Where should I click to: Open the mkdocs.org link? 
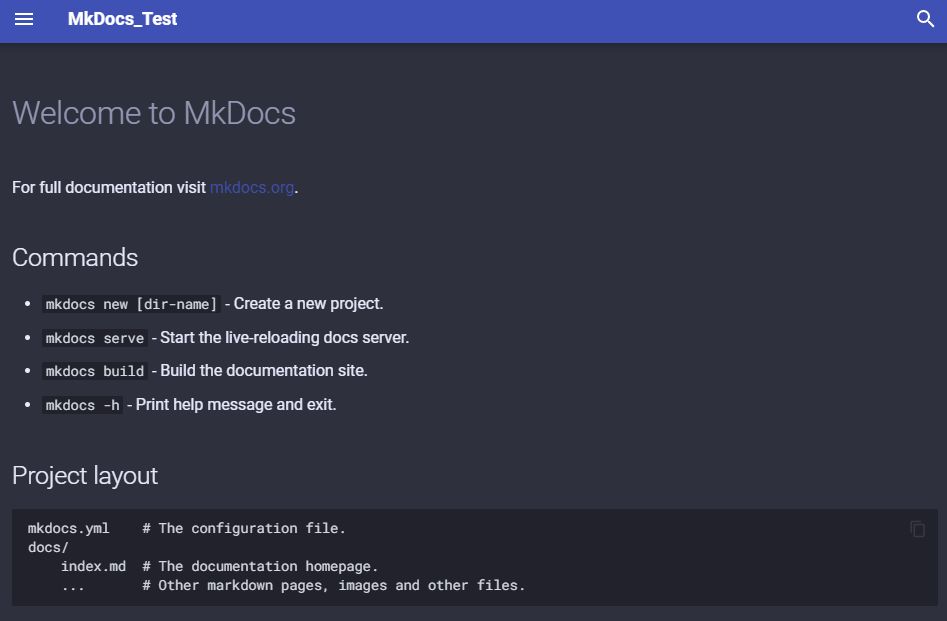[x=251, y=187]
